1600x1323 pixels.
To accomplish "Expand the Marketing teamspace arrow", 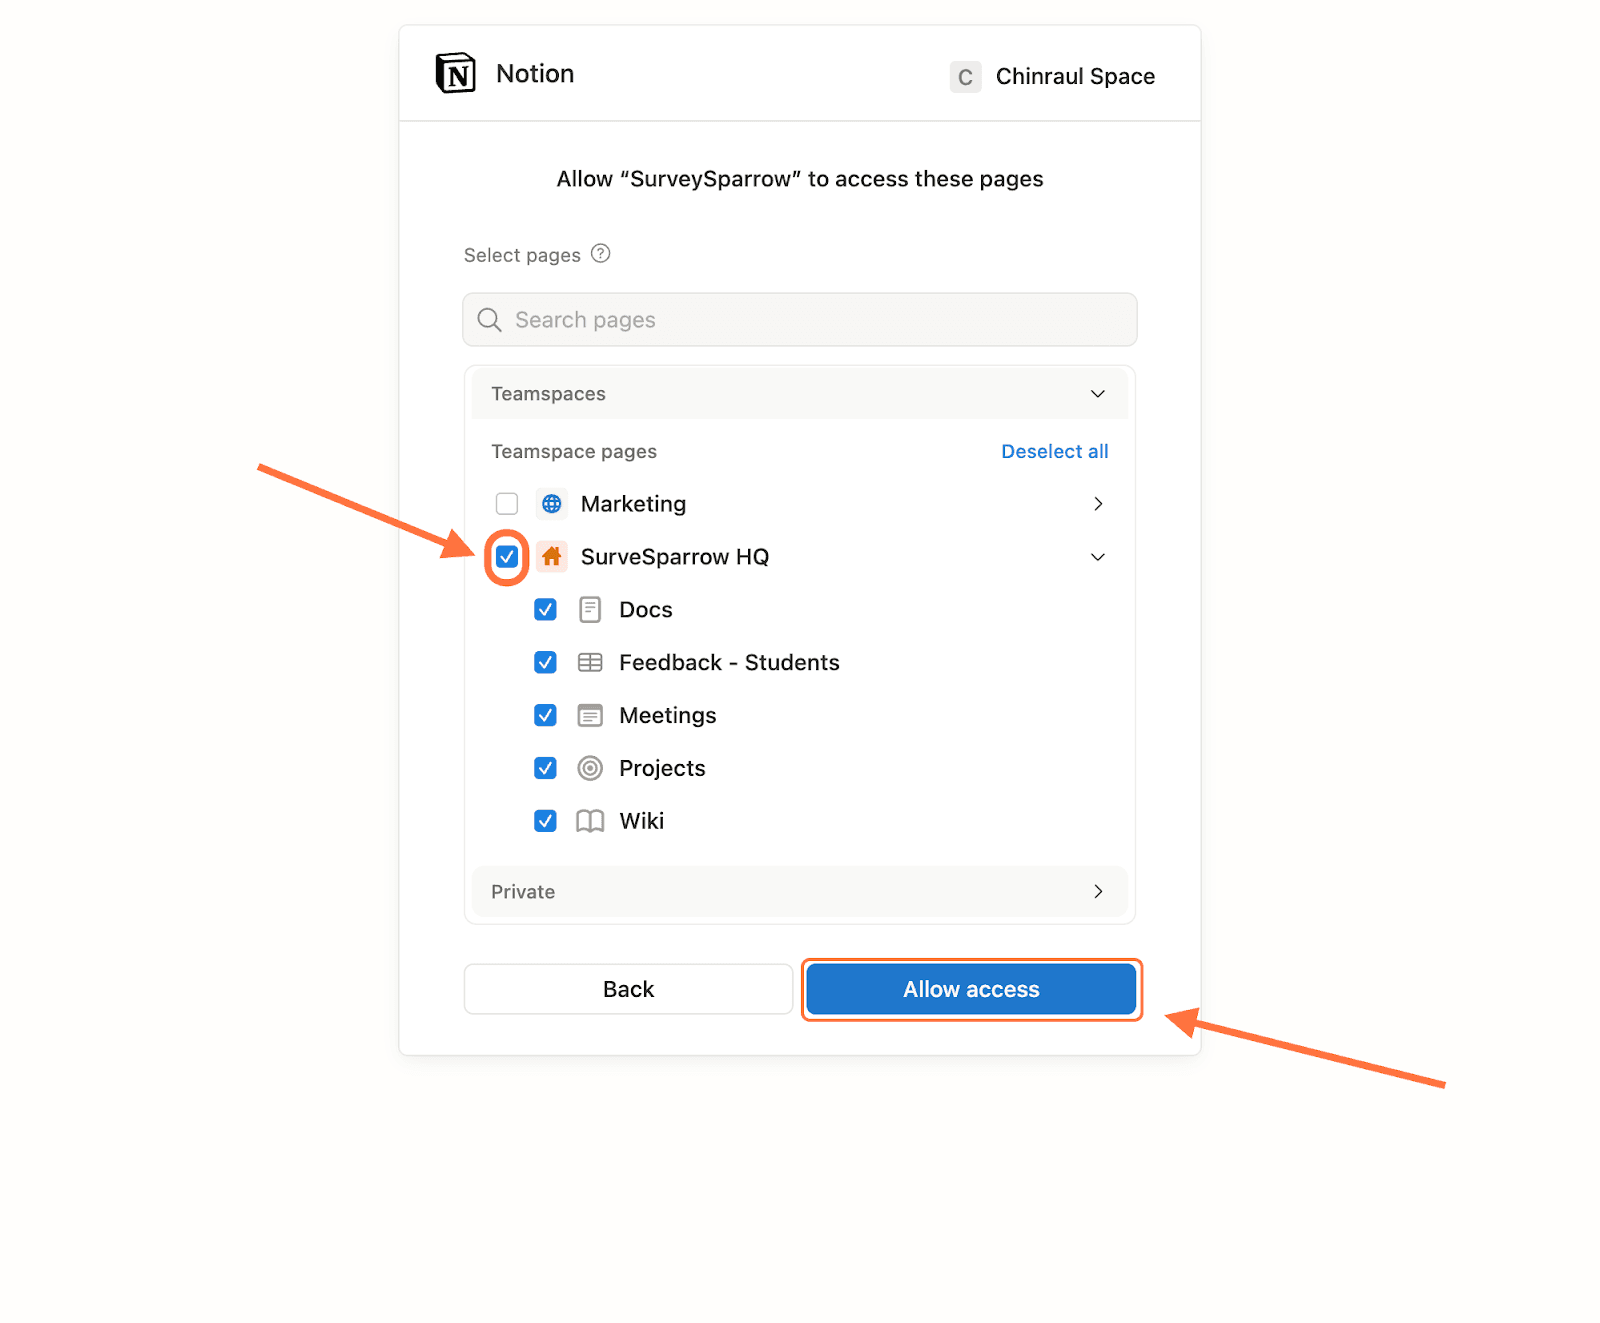I will point(1097,504).
